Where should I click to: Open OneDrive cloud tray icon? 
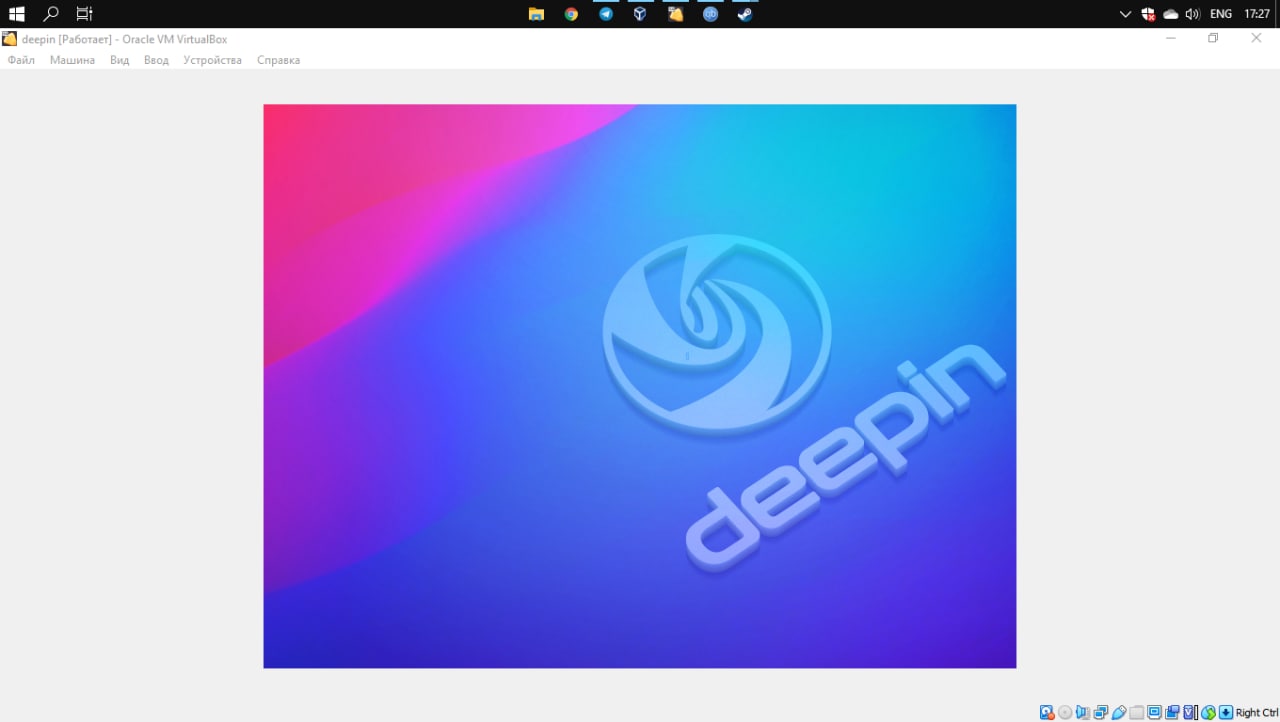point(1170,14)
